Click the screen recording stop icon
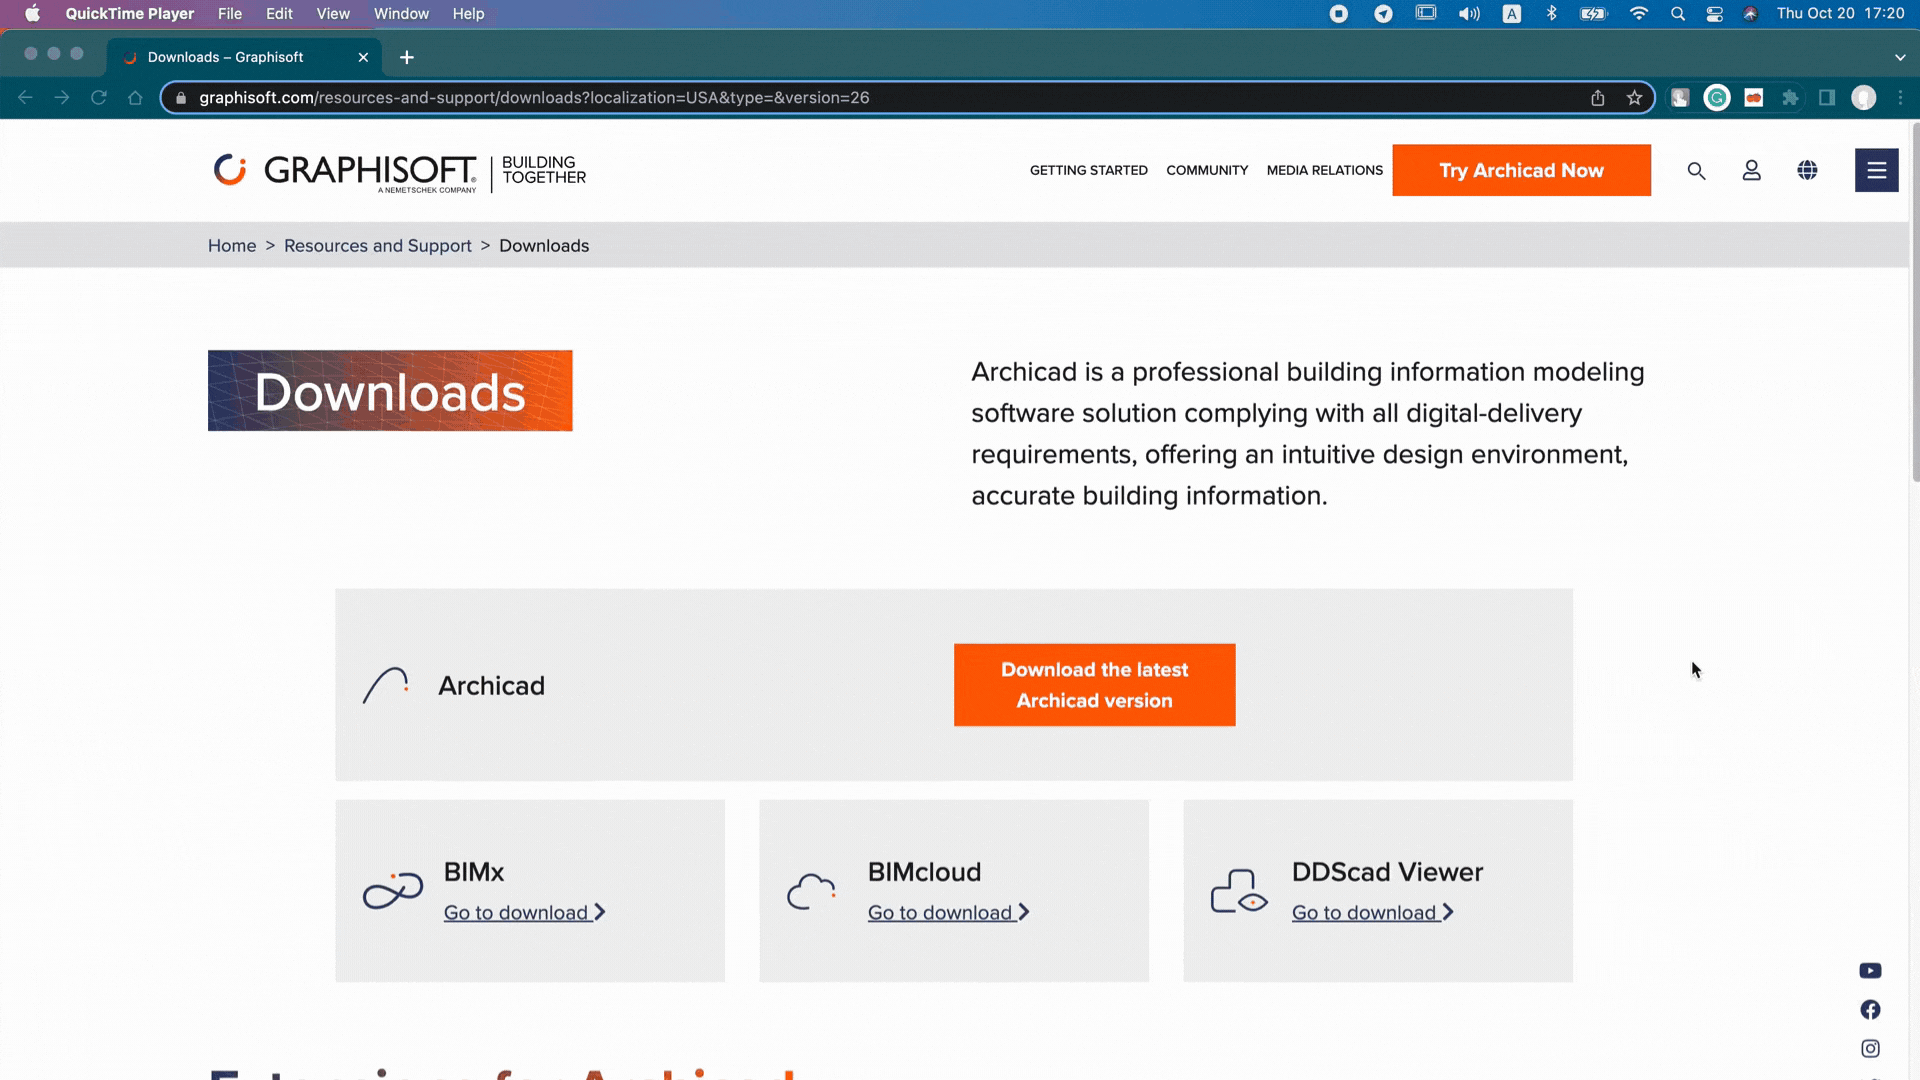Viewport: 1920px width, 1080px height. point(1339,14)
